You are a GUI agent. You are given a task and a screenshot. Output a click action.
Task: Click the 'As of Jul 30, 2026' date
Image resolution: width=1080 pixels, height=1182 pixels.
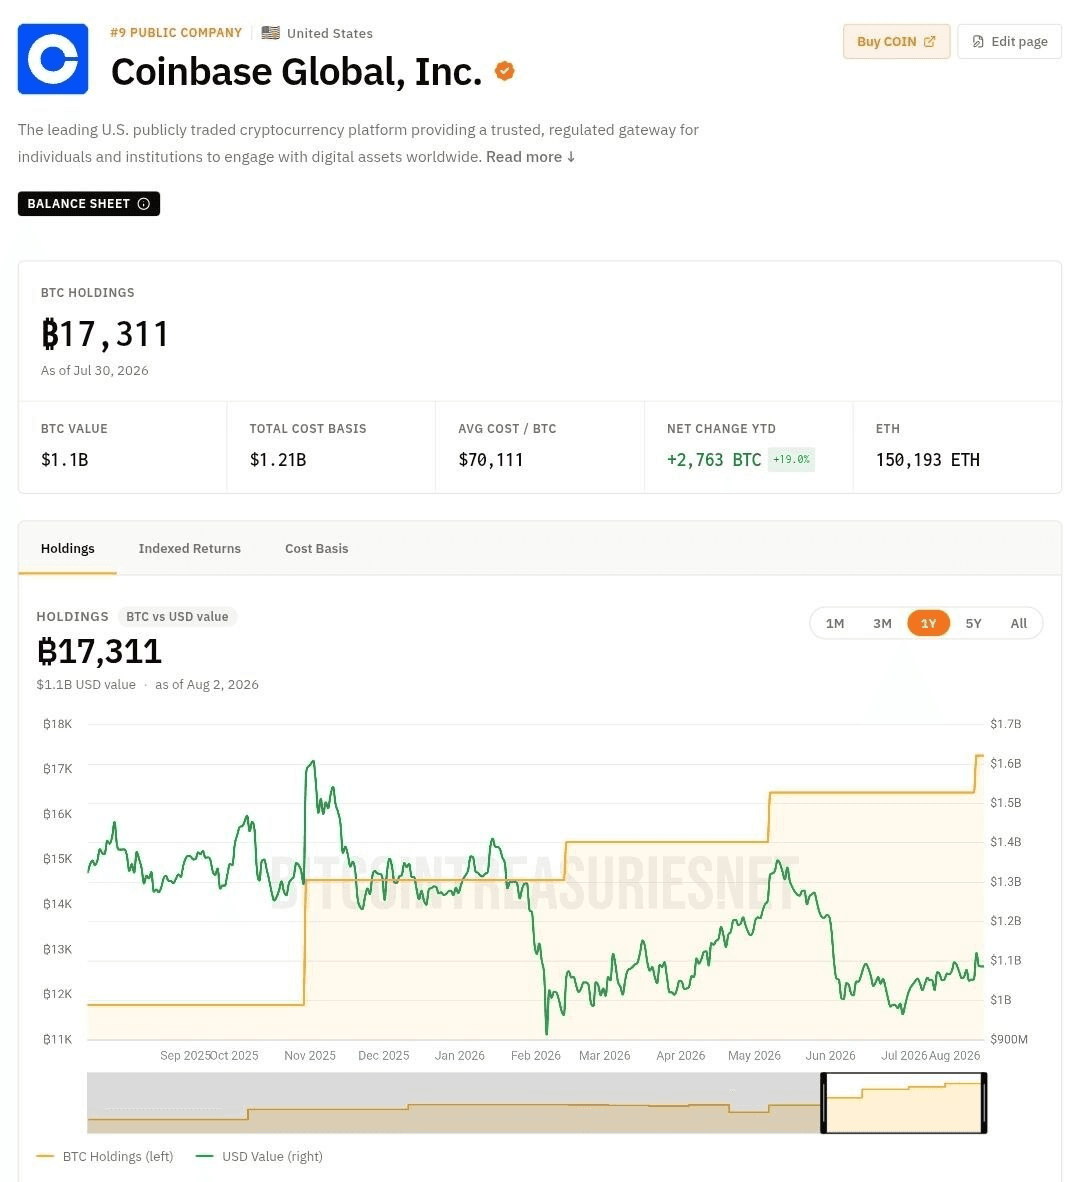click(x=95, y=370)
